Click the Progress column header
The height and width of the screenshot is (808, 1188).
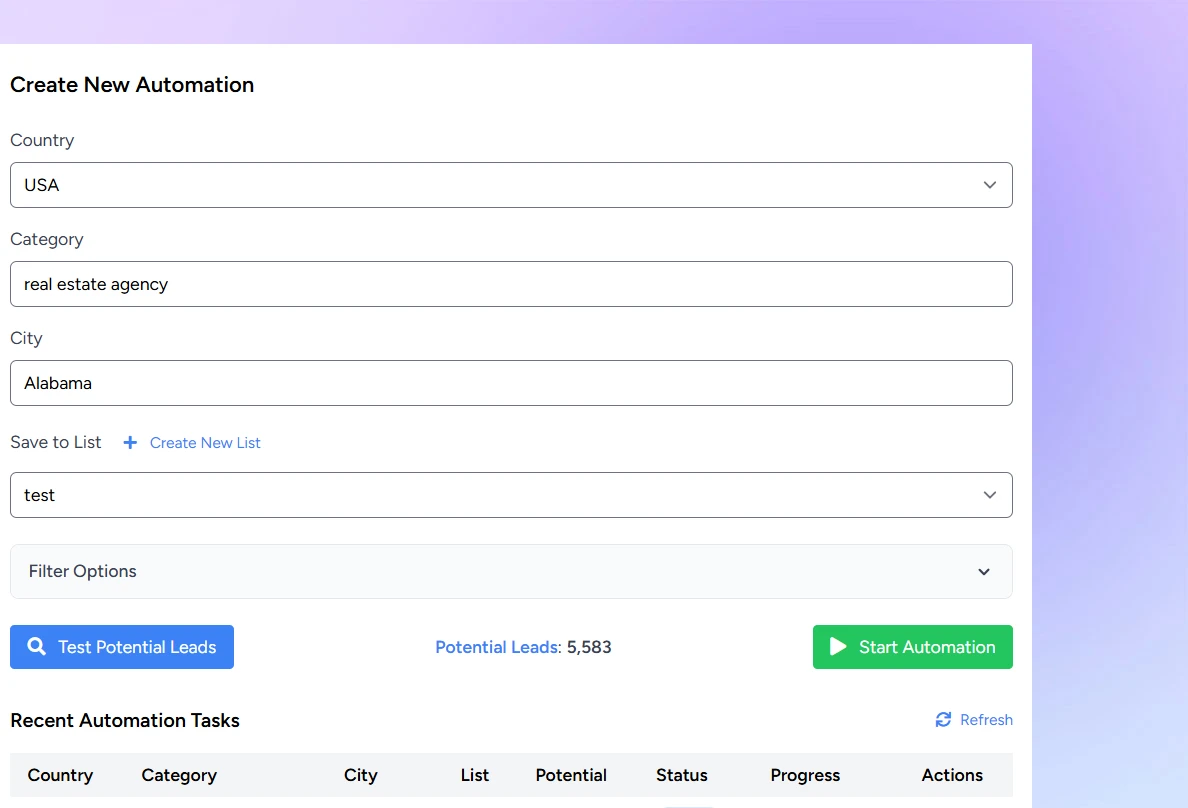[x=805, y=775]
